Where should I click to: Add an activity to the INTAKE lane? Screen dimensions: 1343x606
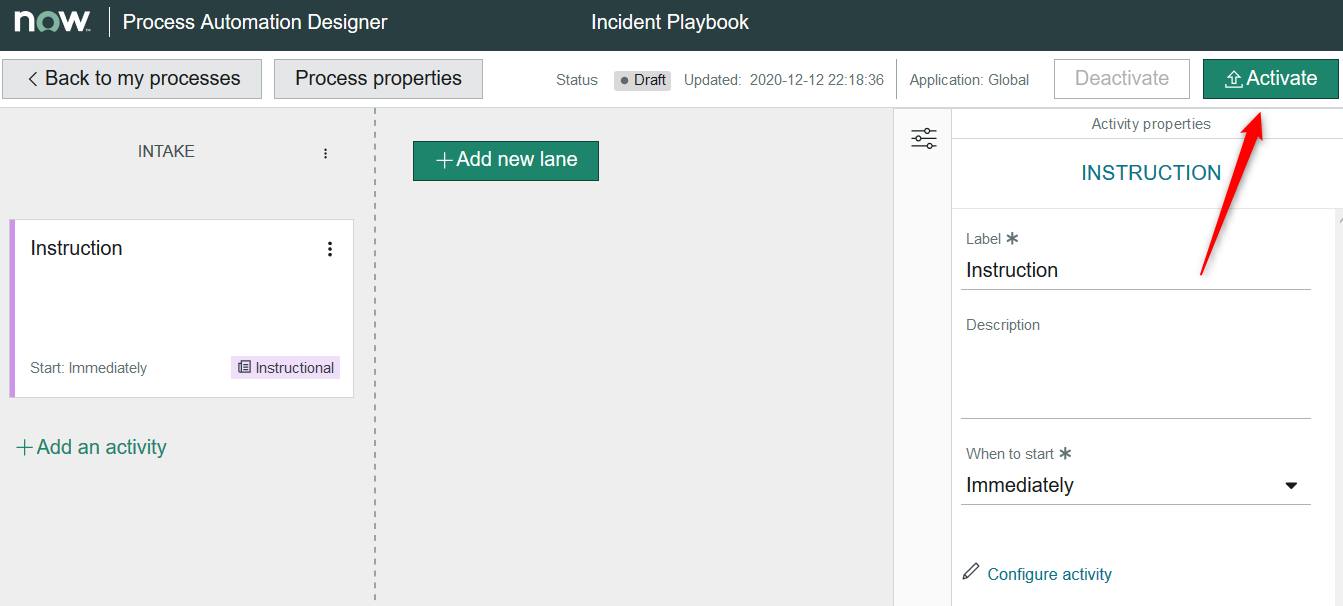pyautogui.click(x=91, y=446)
